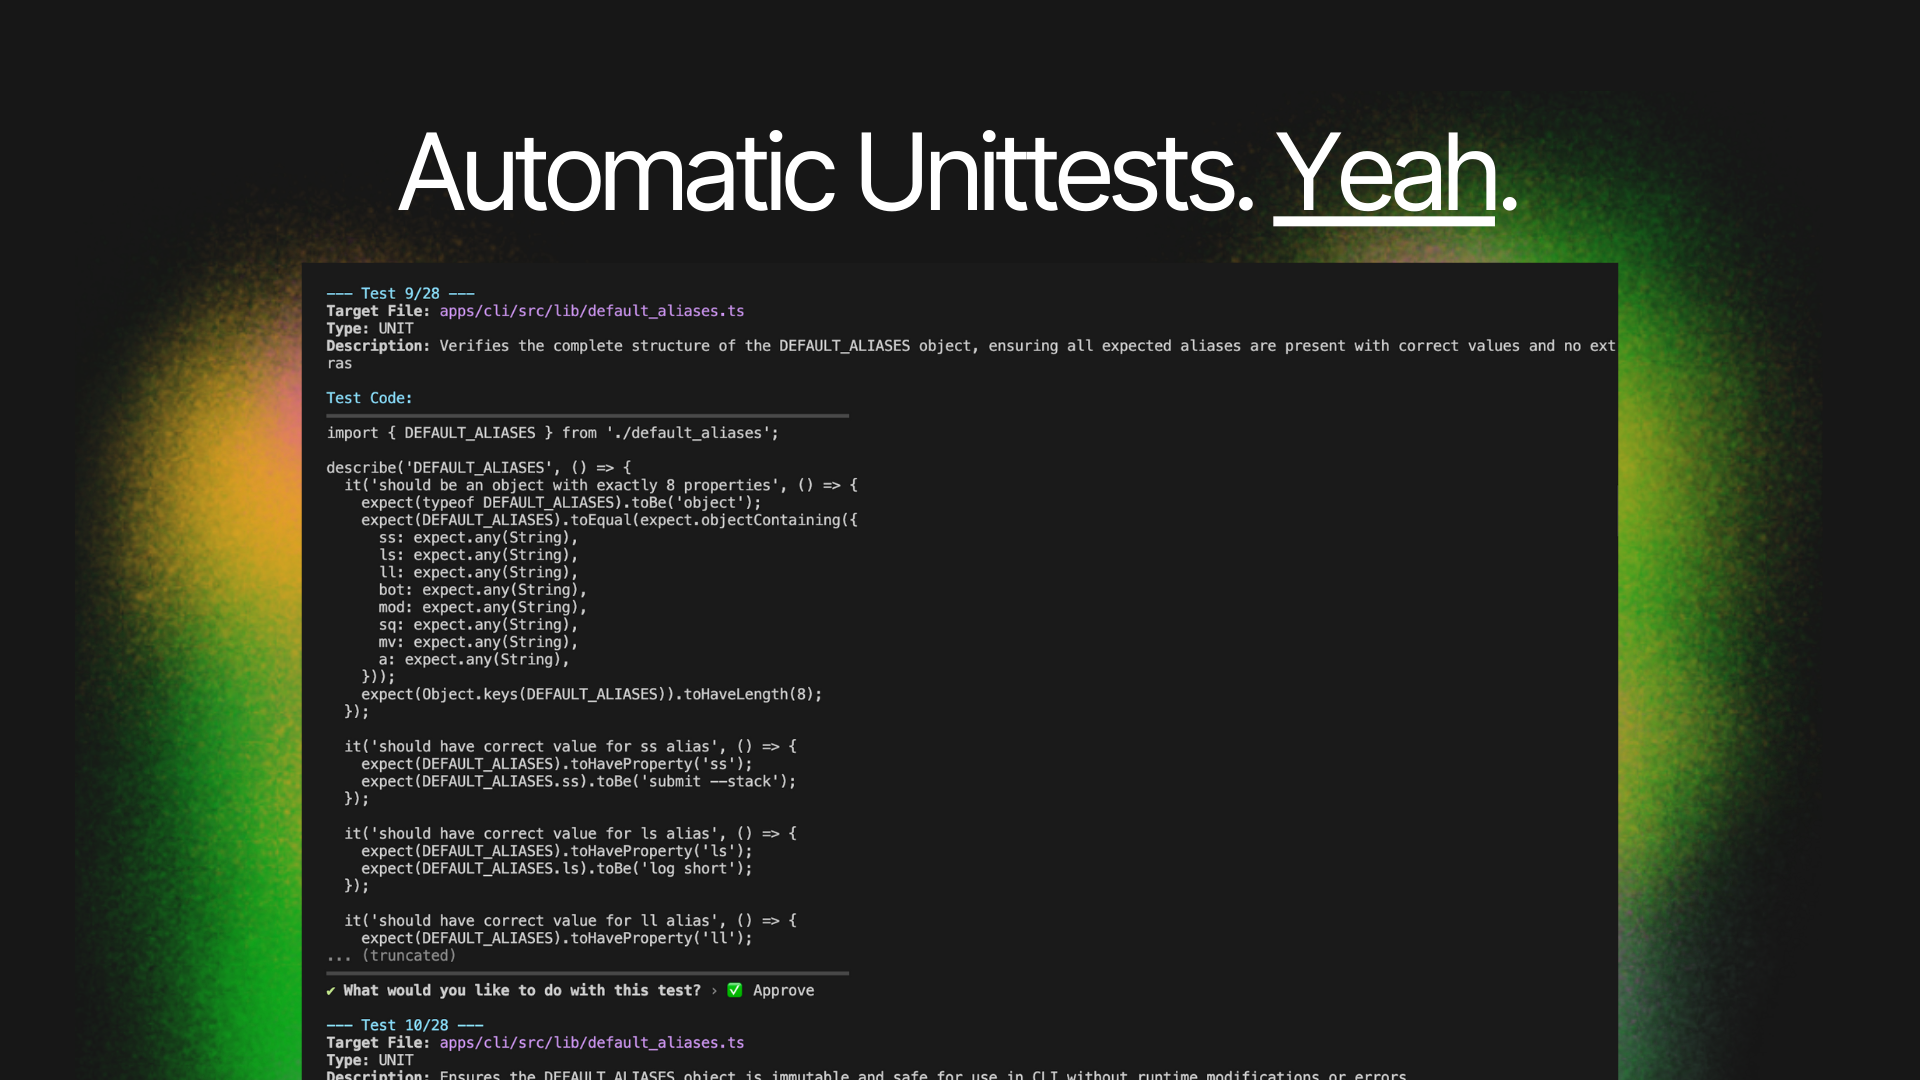Click the 'ls alias' test case line

570,834
